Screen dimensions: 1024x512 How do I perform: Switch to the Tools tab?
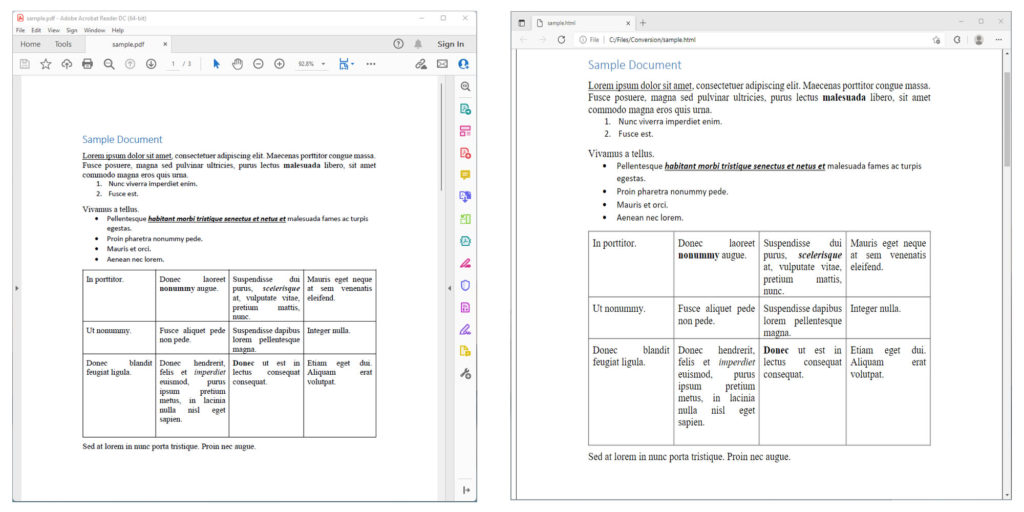[63, 44]
